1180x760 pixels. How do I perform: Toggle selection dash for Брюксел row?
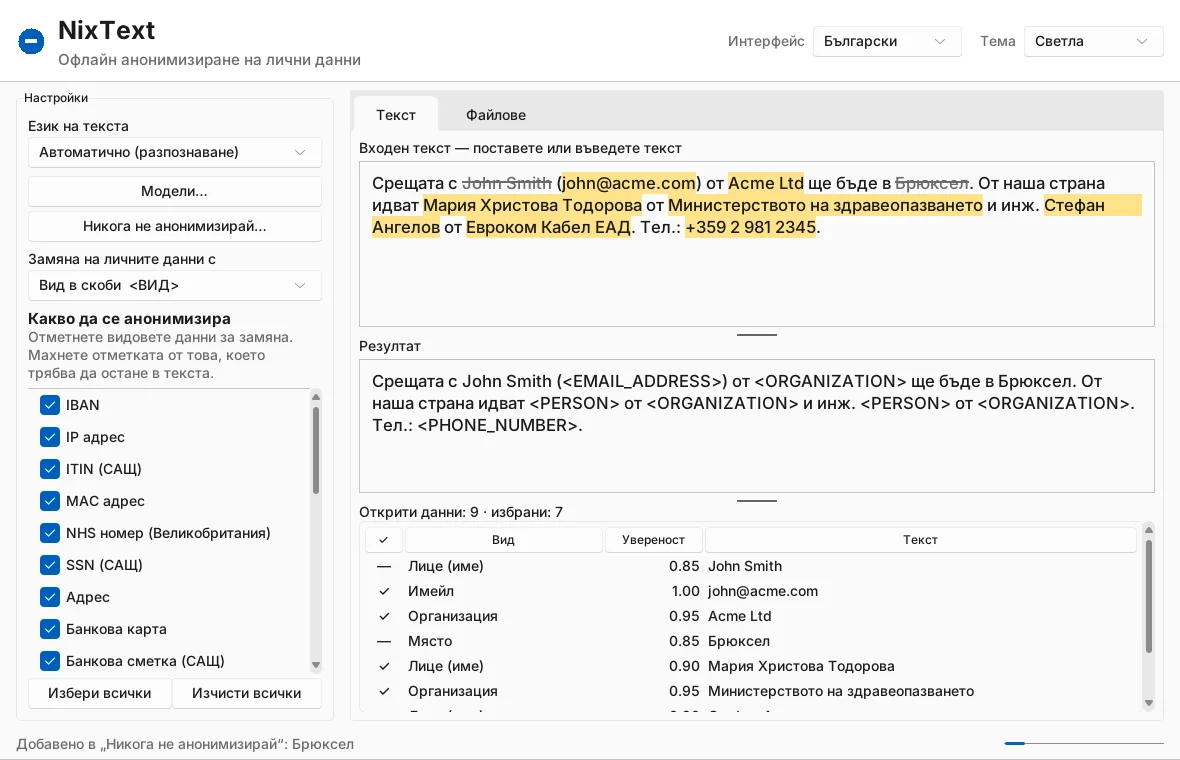click(384, 641)
